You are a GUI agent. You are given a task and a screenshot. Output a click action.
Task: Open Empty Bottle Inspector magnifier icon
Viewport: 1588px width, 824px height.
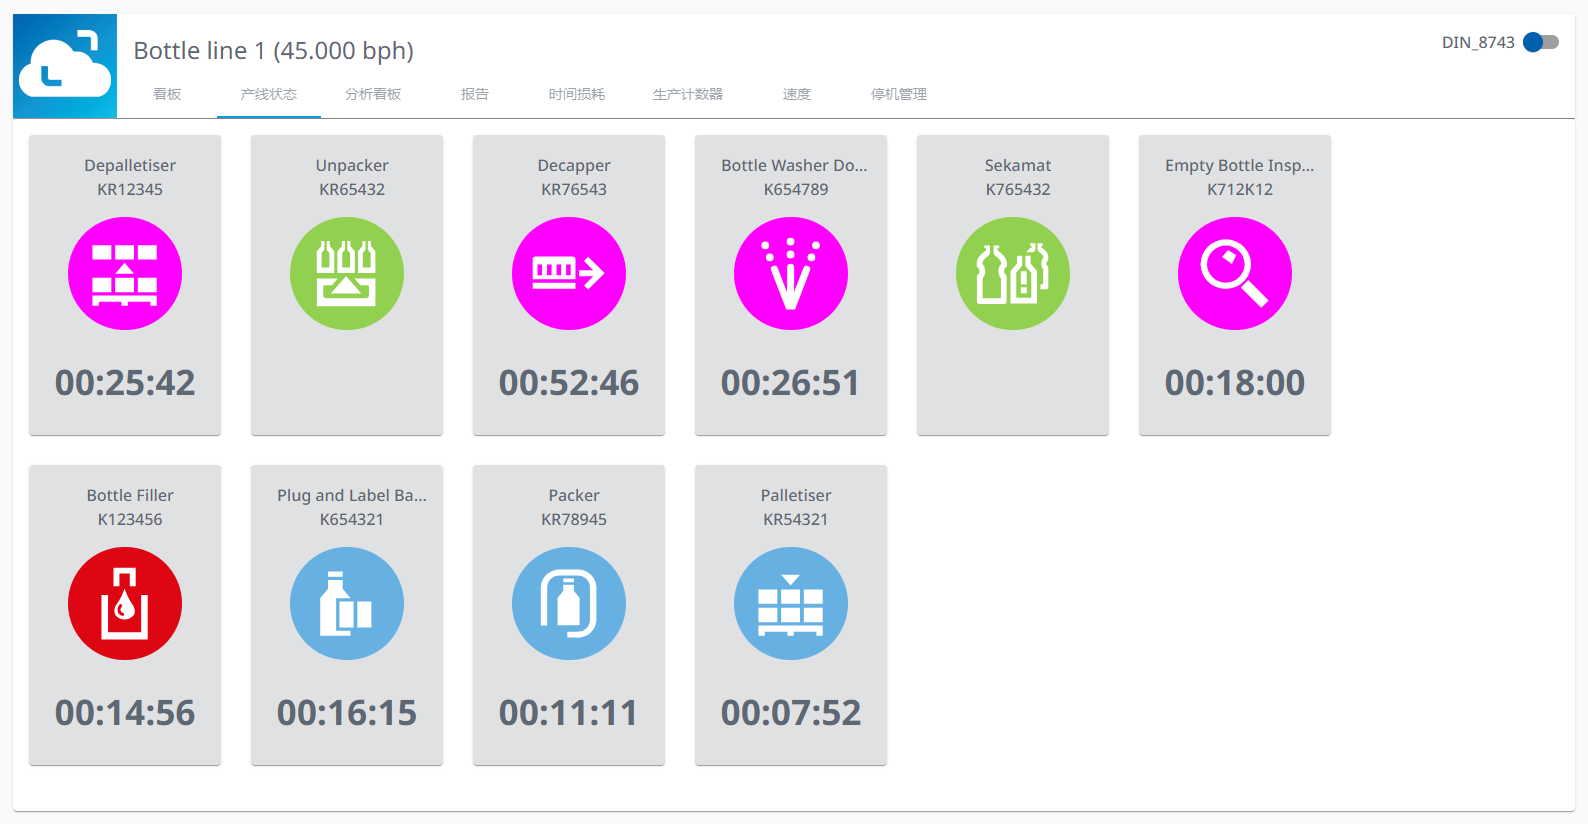tap(1235, 273)
